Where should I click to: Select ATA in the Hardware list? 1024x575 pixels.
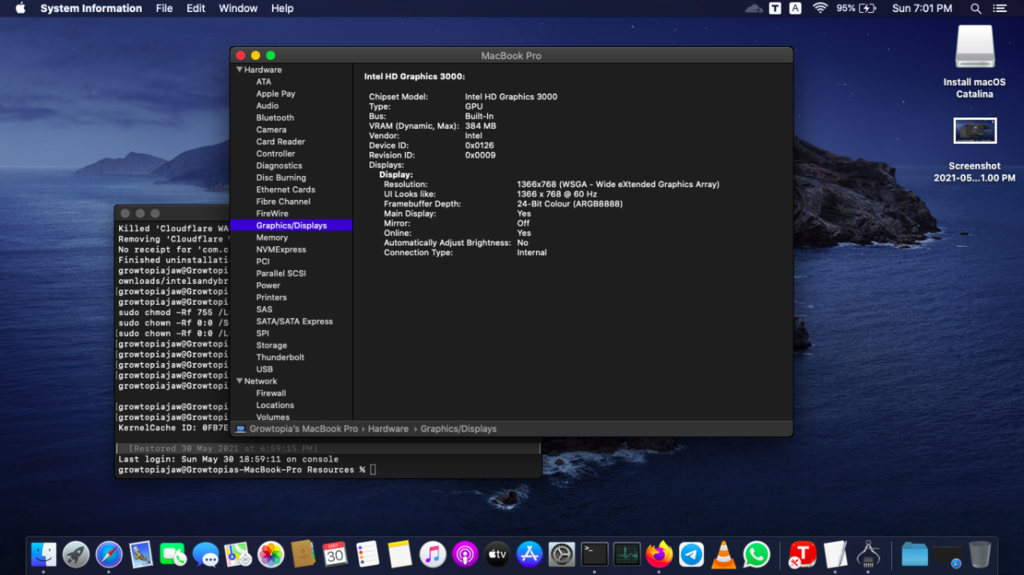pos(263,82)
